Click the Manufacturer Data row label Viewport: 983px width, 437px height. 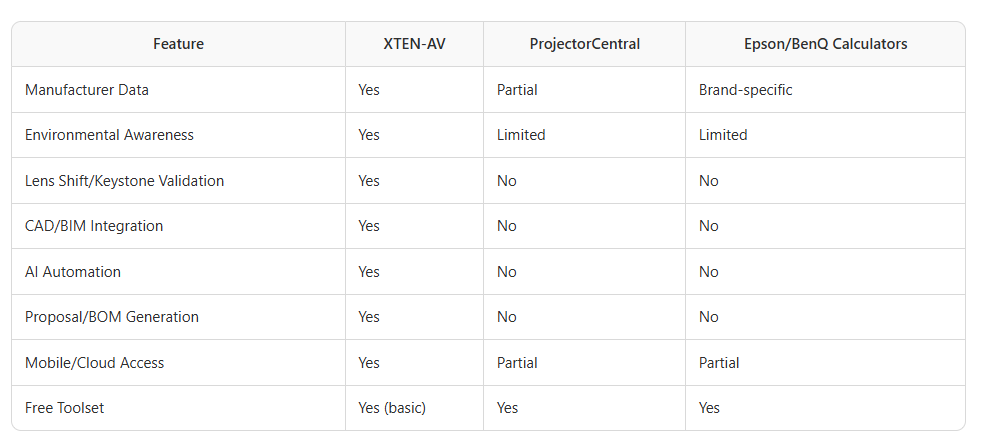pyautogui.click(x=87, y=90)
